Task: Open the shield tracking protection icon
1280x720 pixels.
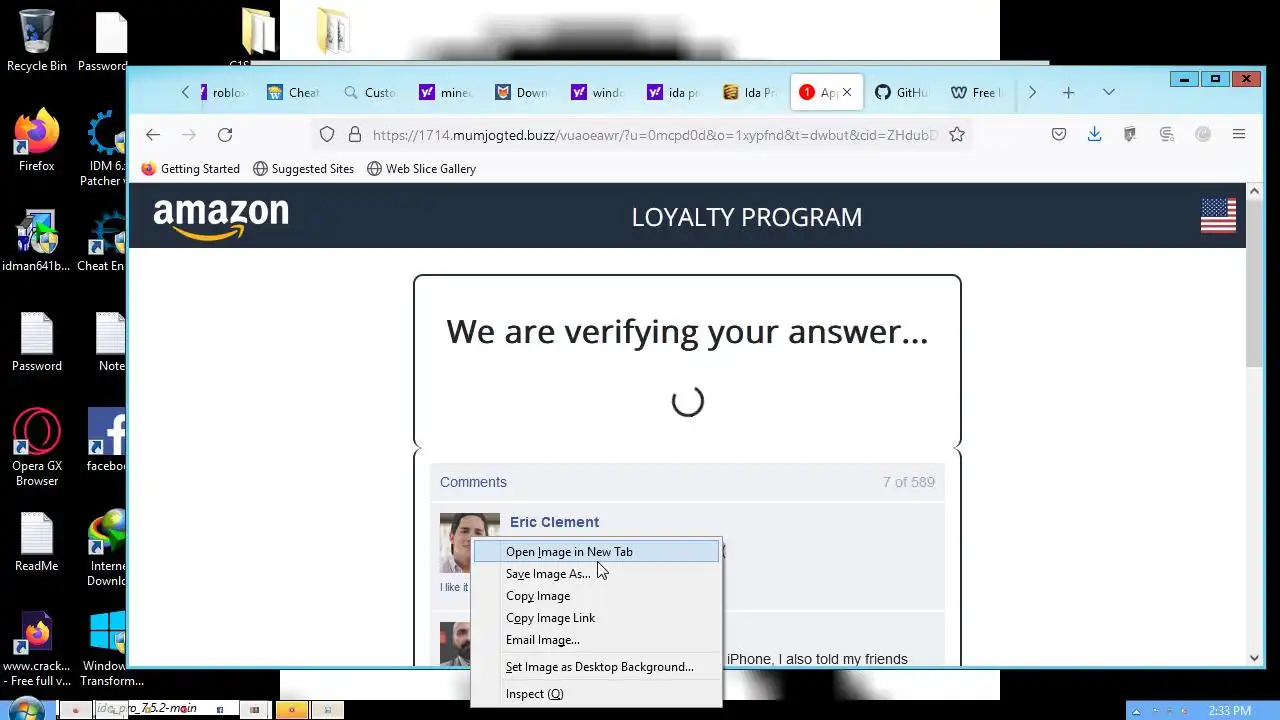Action: tap(327, 134)
